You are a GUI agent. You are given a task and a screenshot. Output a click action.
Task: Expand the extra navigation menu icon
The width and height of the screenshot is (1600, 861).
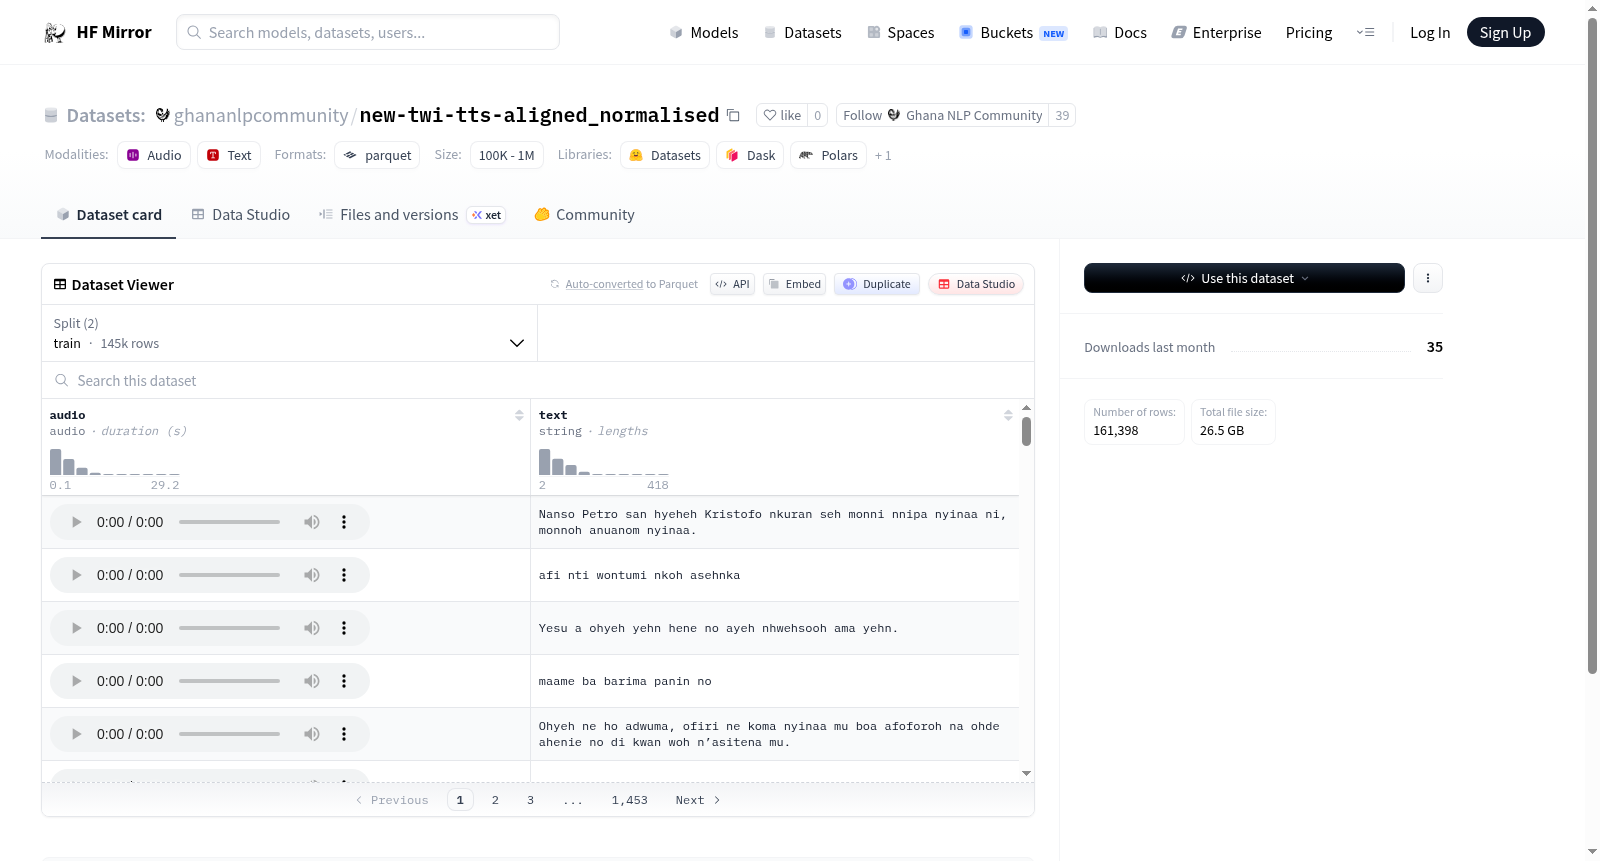1365,32
